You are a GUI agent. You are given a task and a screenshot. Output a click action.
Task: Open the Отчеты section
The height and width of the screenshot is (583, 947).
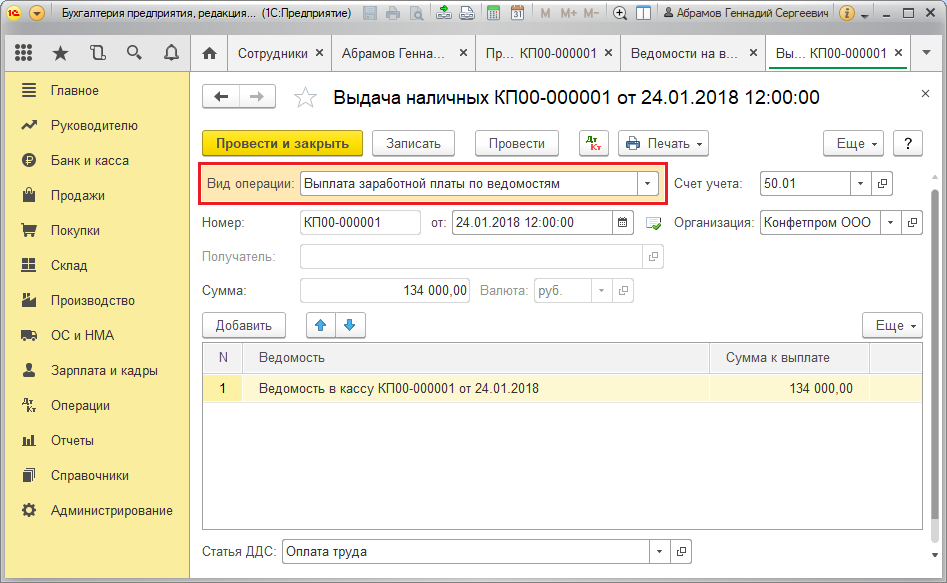[x=72, y=441]
